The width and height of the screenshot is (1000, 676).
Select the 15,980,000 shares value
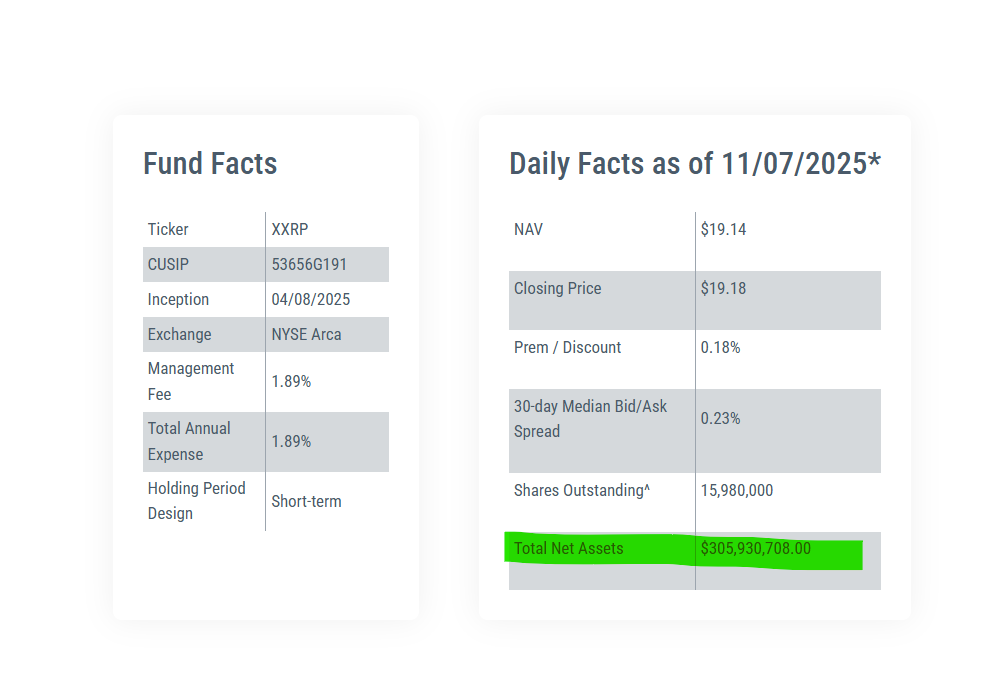736,491
